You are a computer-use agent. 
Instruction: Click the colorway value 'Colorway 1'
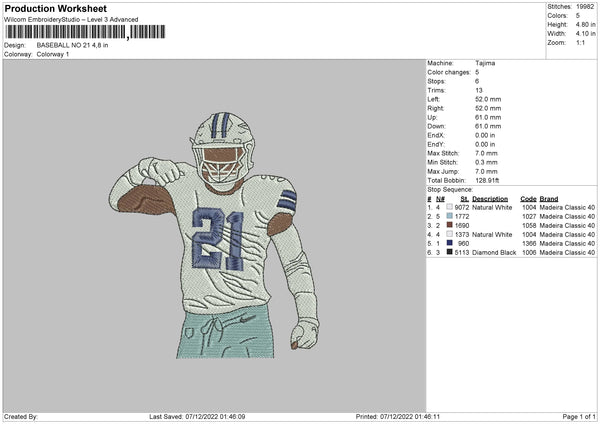tap(53, 54)
